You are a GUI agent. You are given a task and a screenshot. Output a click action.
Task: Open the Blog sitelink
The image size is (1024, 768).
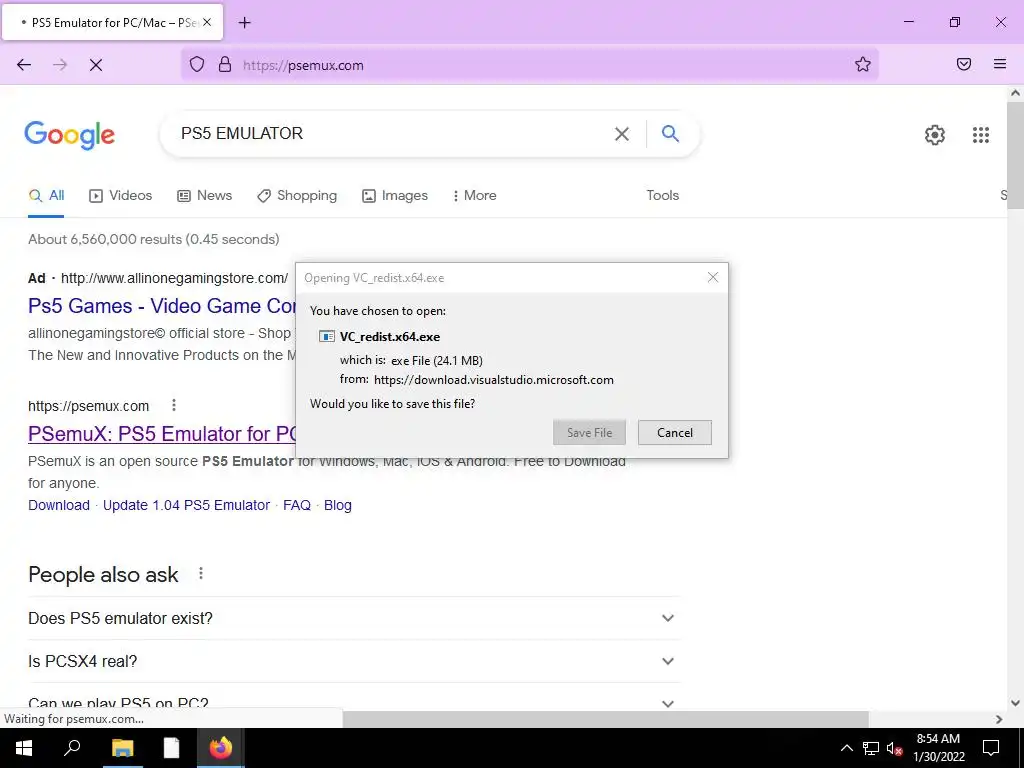338,505
